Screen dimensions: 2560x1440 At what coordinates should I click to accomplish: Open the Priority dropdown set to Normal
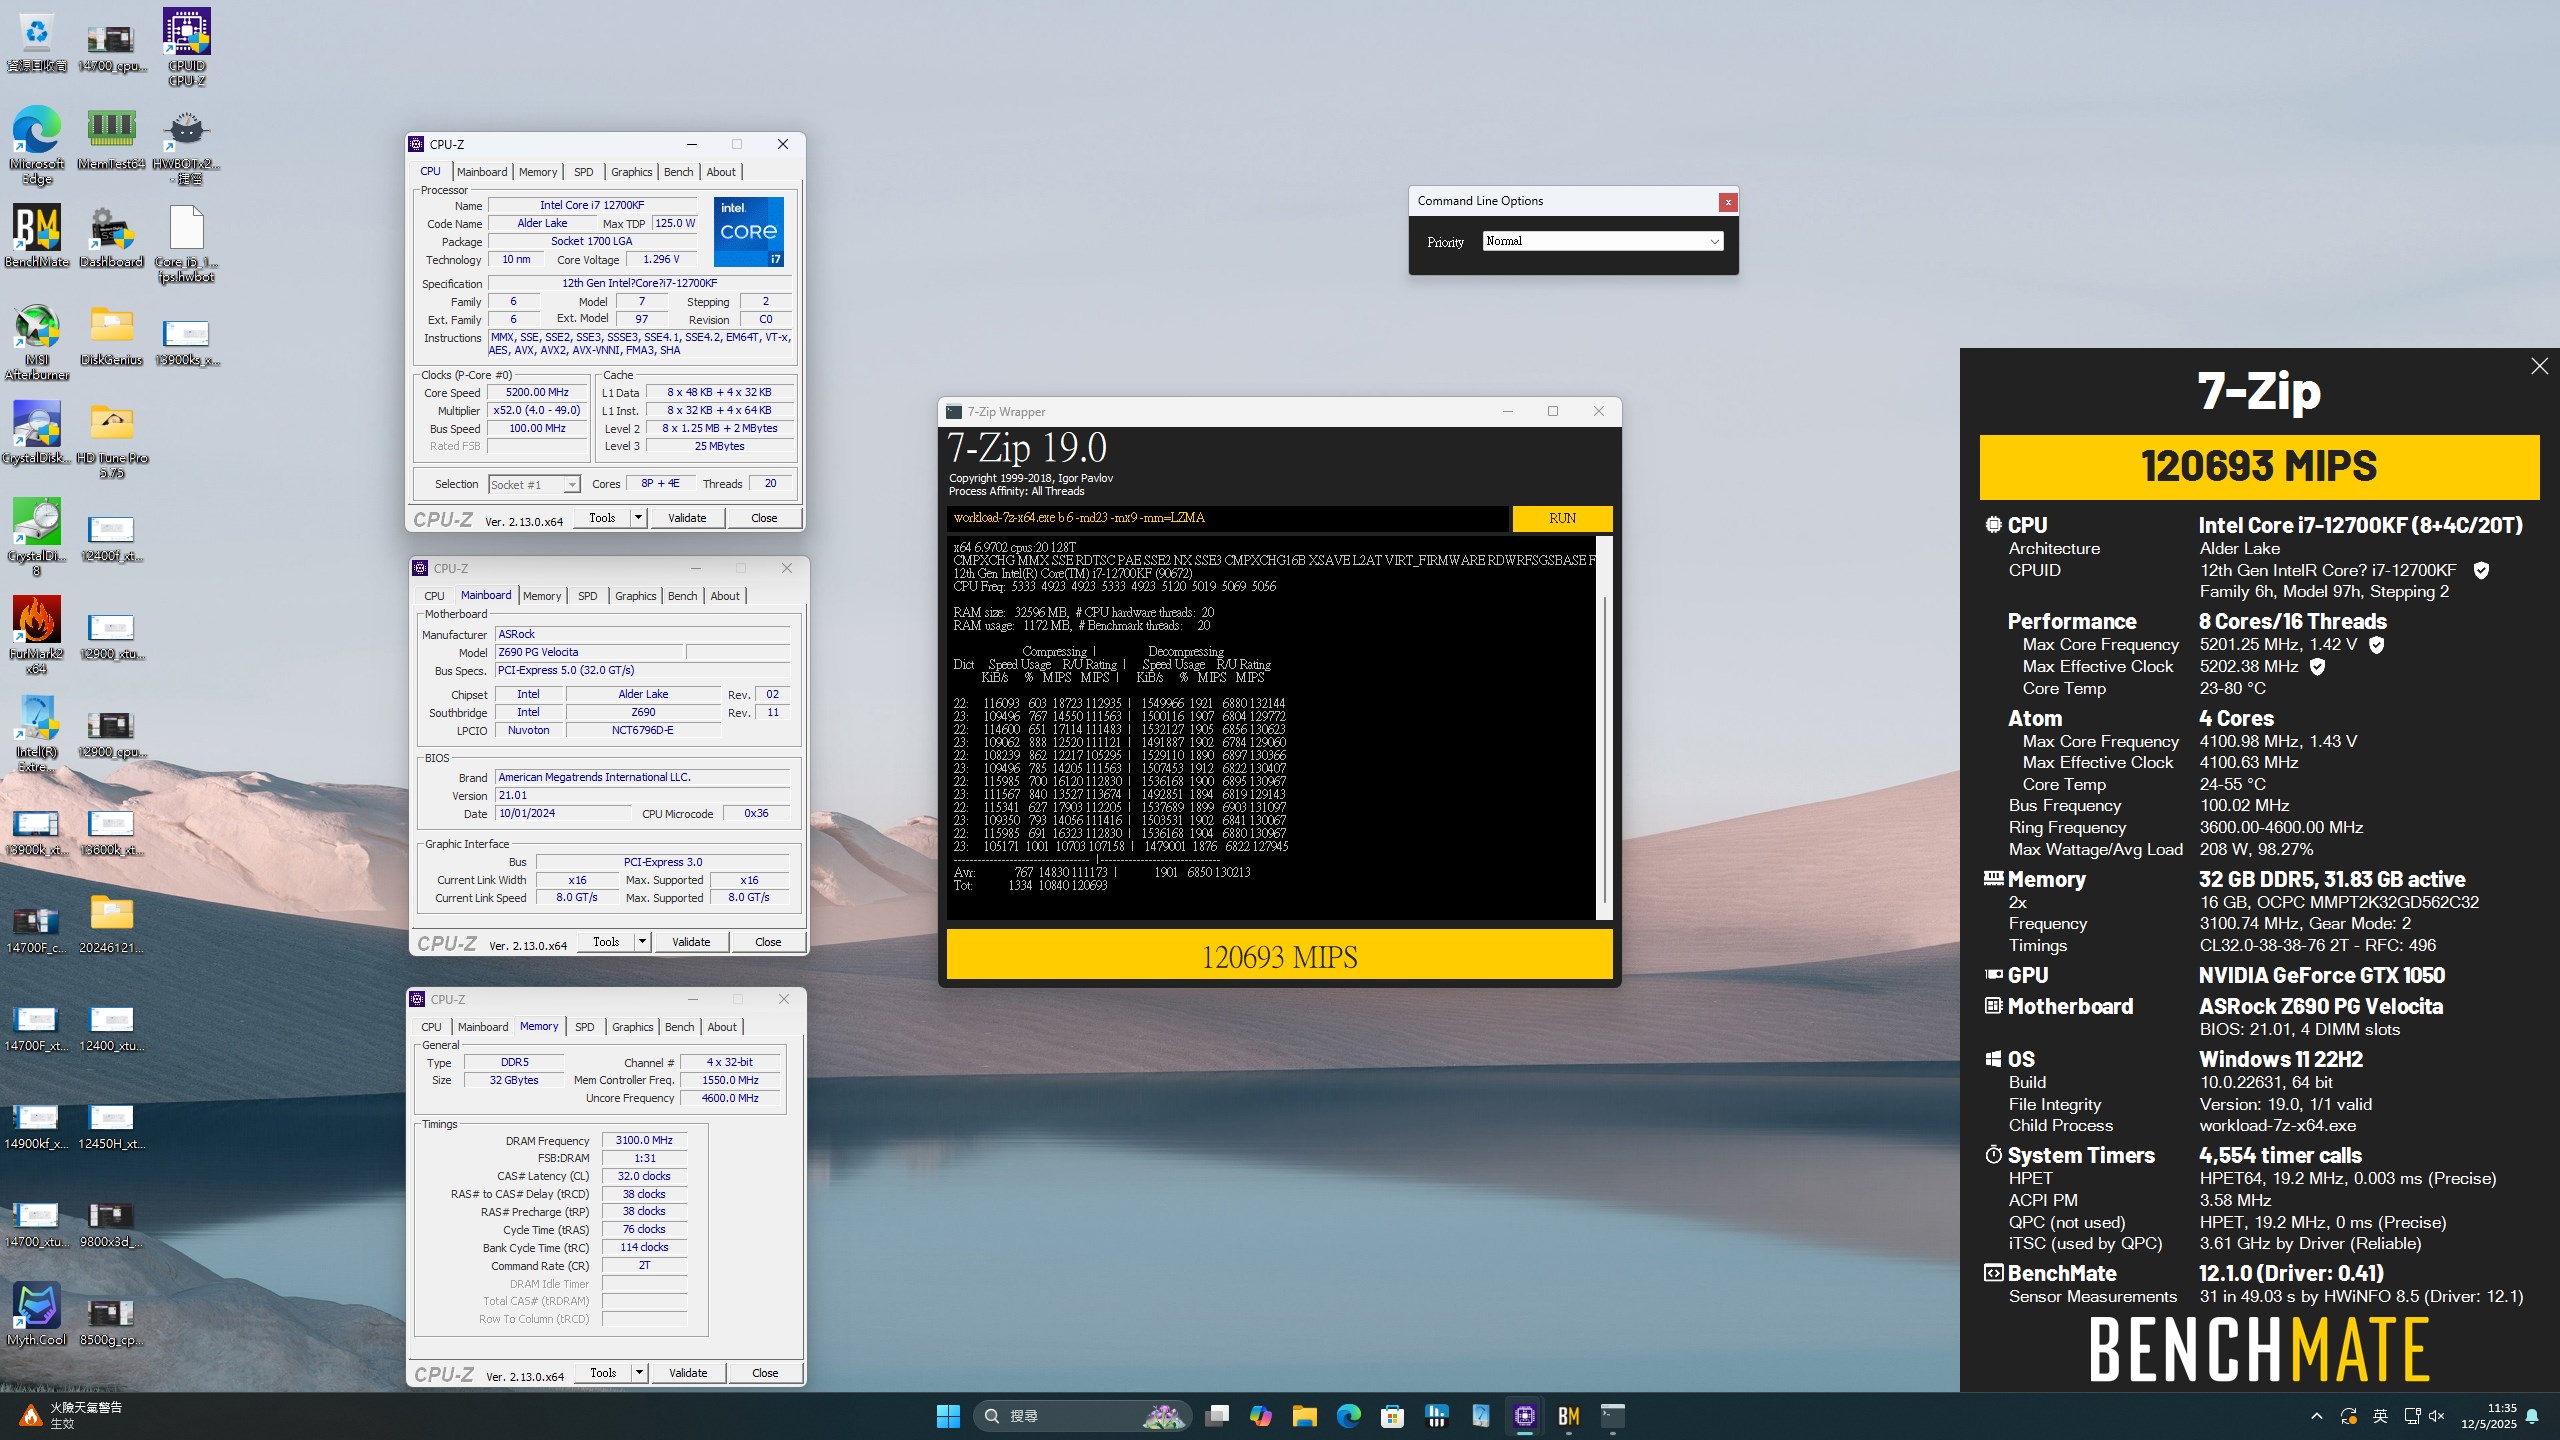(1603, 241)
